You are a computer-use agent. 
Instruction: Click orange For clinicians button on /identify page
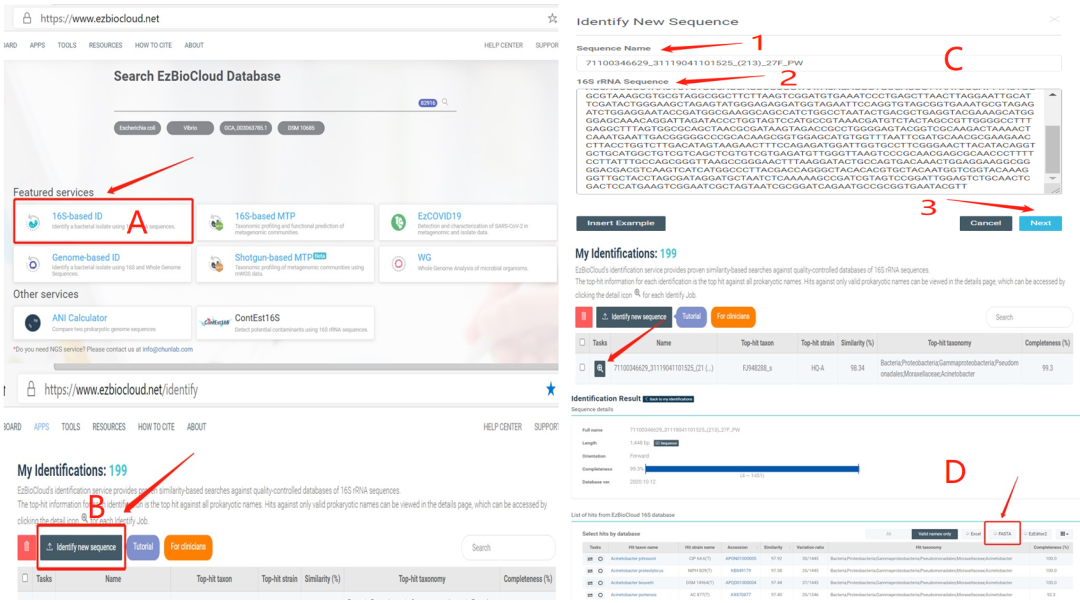click(188, 547)
